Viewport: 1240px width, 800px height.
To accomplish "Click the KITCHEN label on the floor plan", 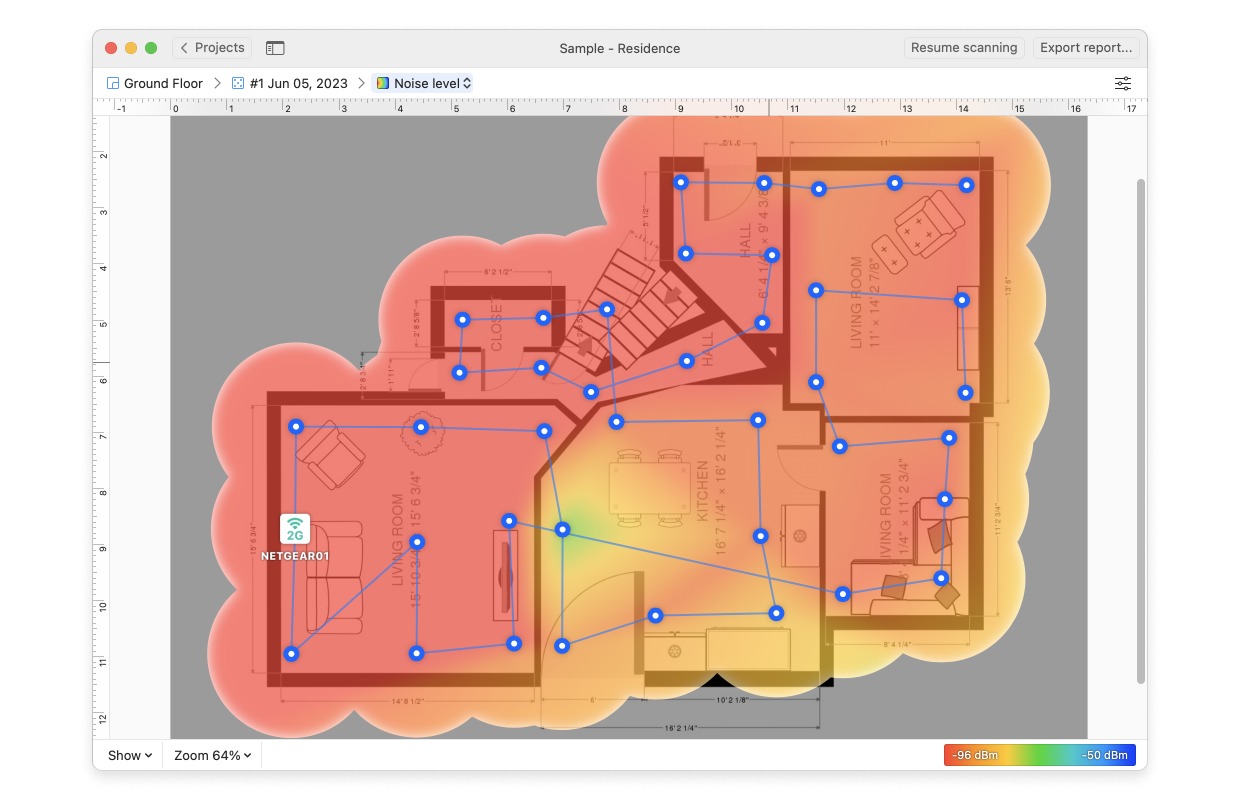I will [703, 491].
